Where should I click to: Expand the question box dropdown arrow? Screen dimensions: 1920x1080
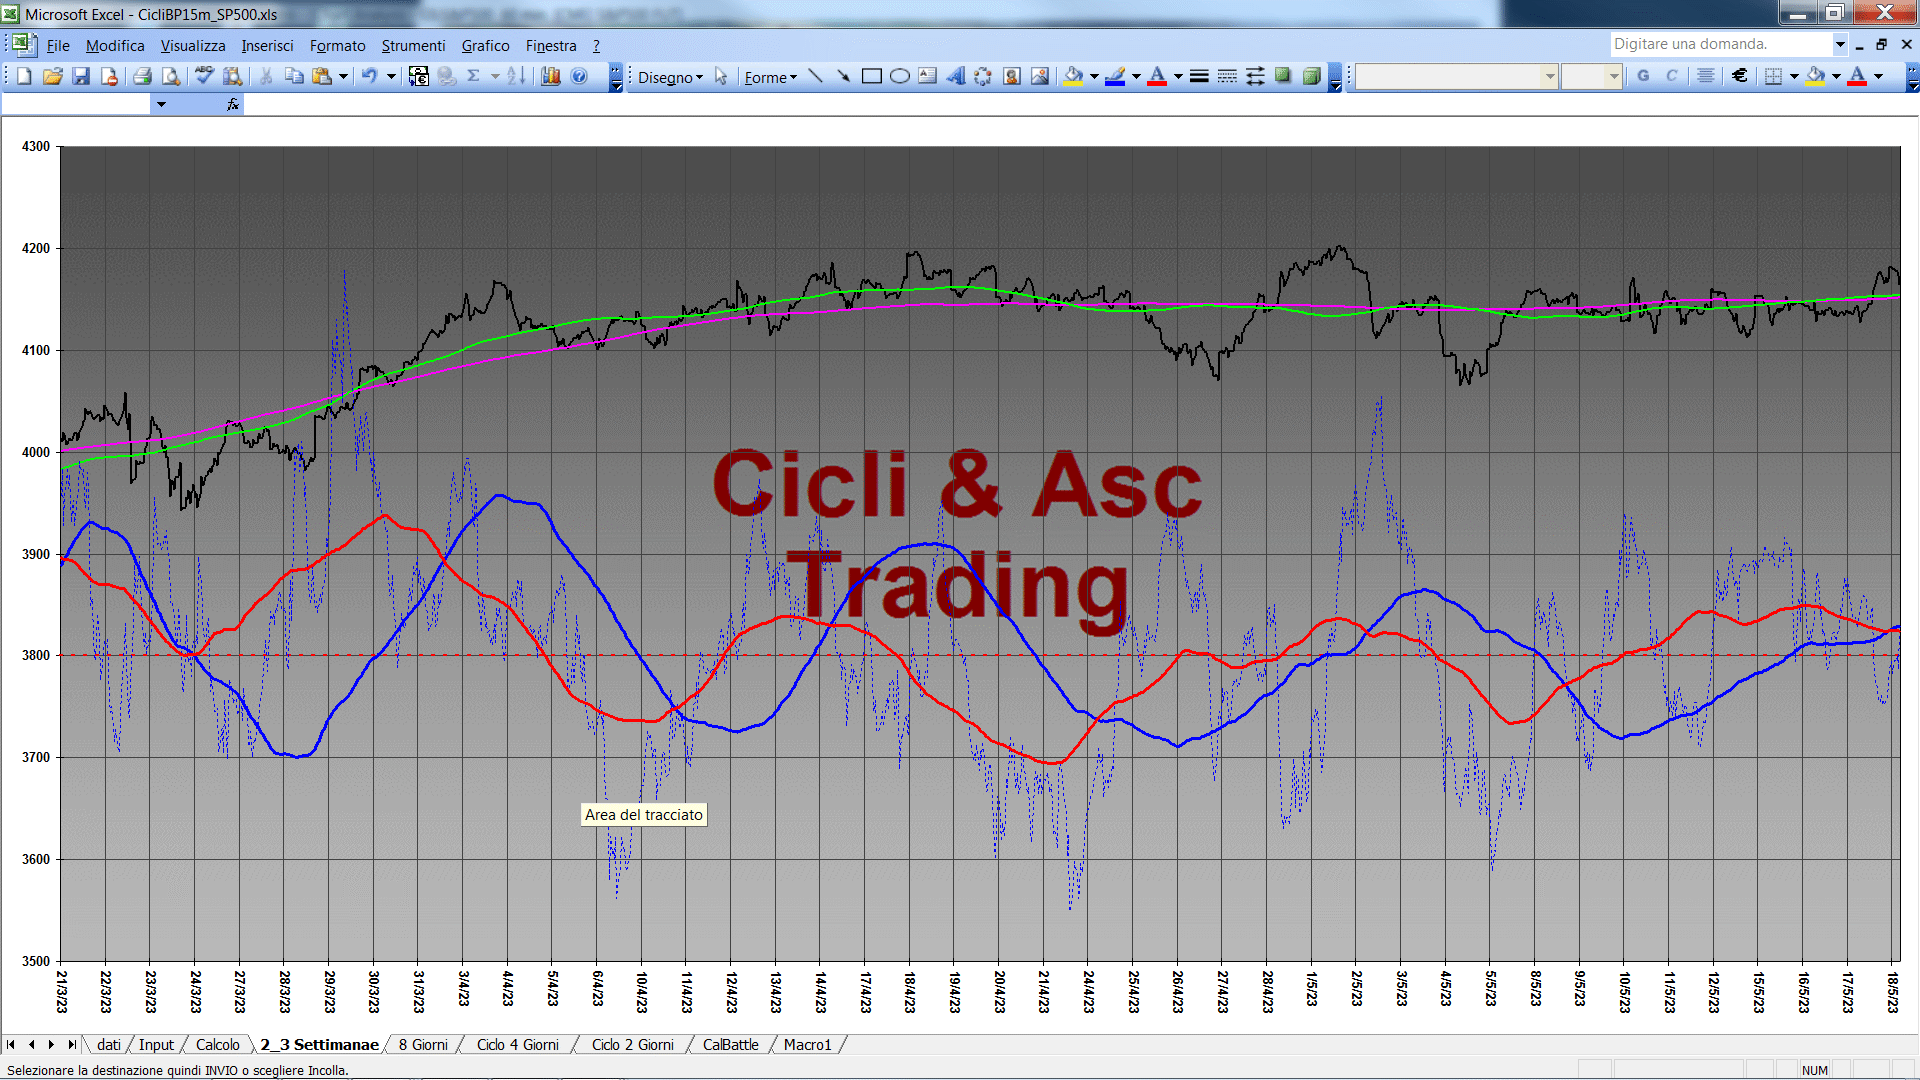pos(1840,44)
